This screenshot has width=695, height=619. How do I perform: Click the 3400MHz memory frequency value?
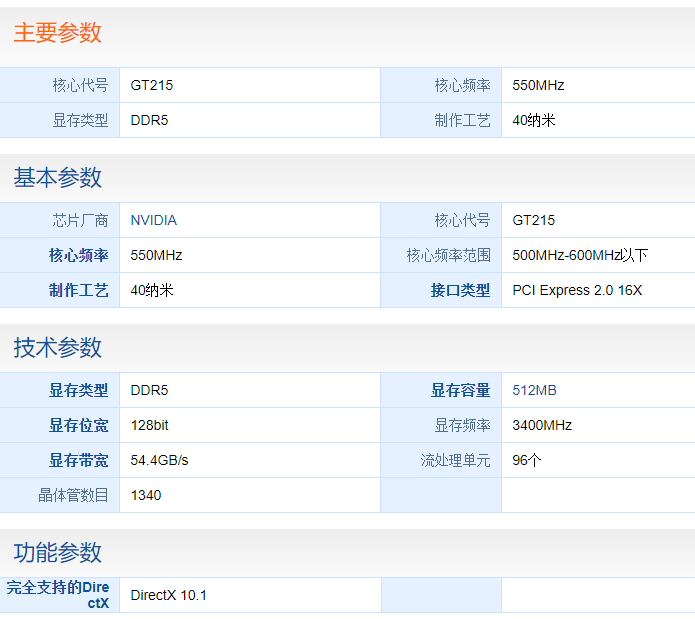click(x=542, y=425)
